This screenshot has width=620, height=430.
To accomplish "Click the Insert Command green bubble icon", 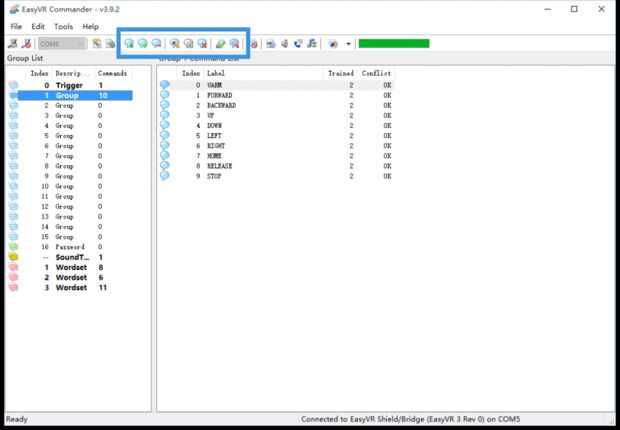I will (x=142, y=44).
